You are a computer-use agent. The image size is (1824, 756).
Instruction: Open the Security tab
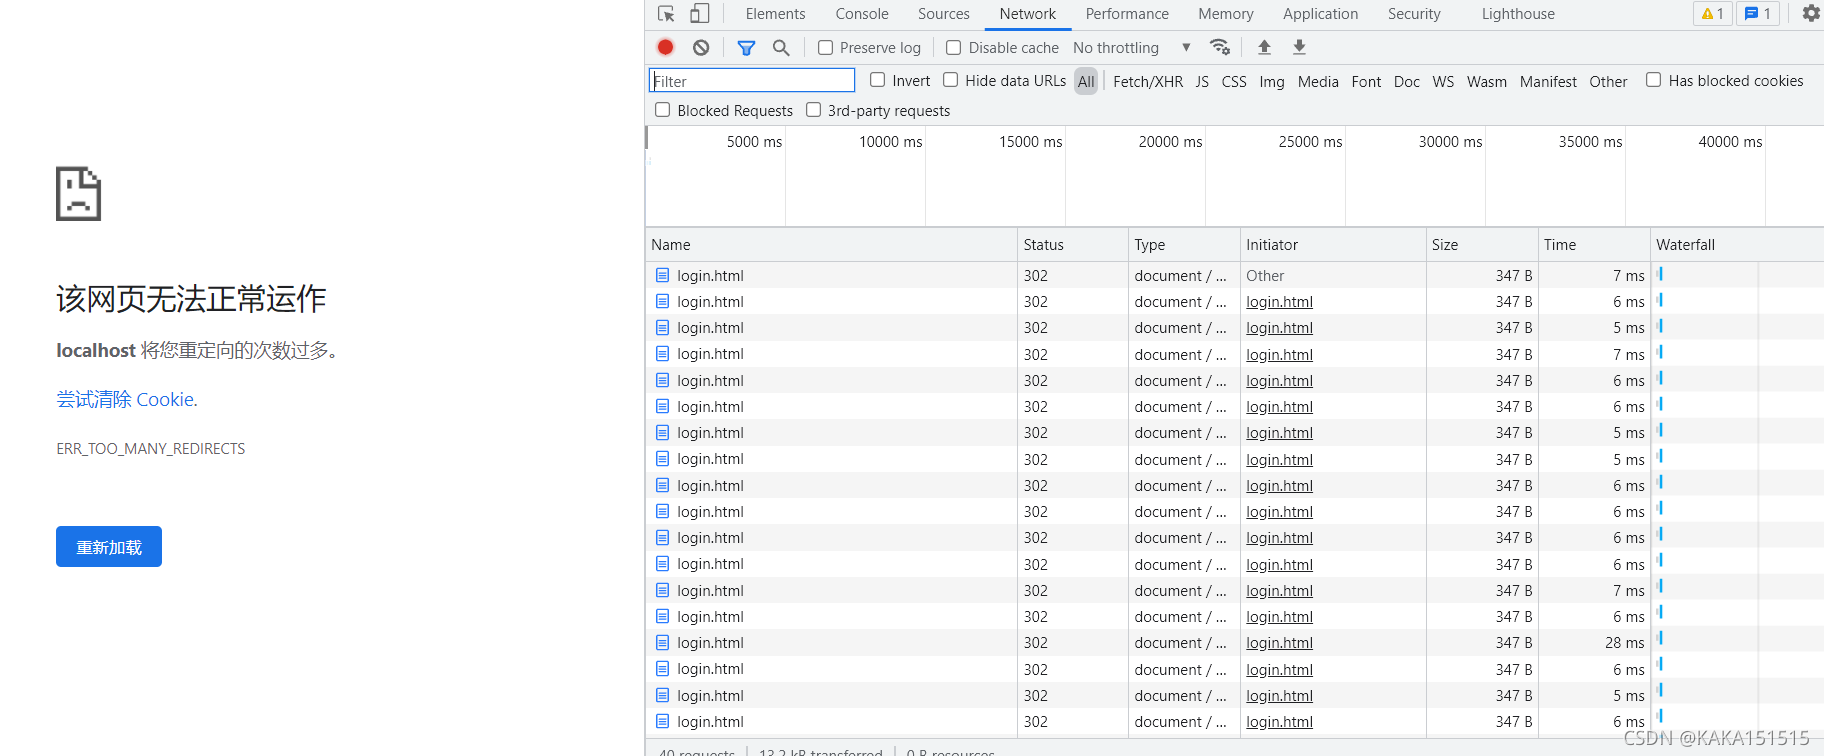click(x=1414, y=14)
